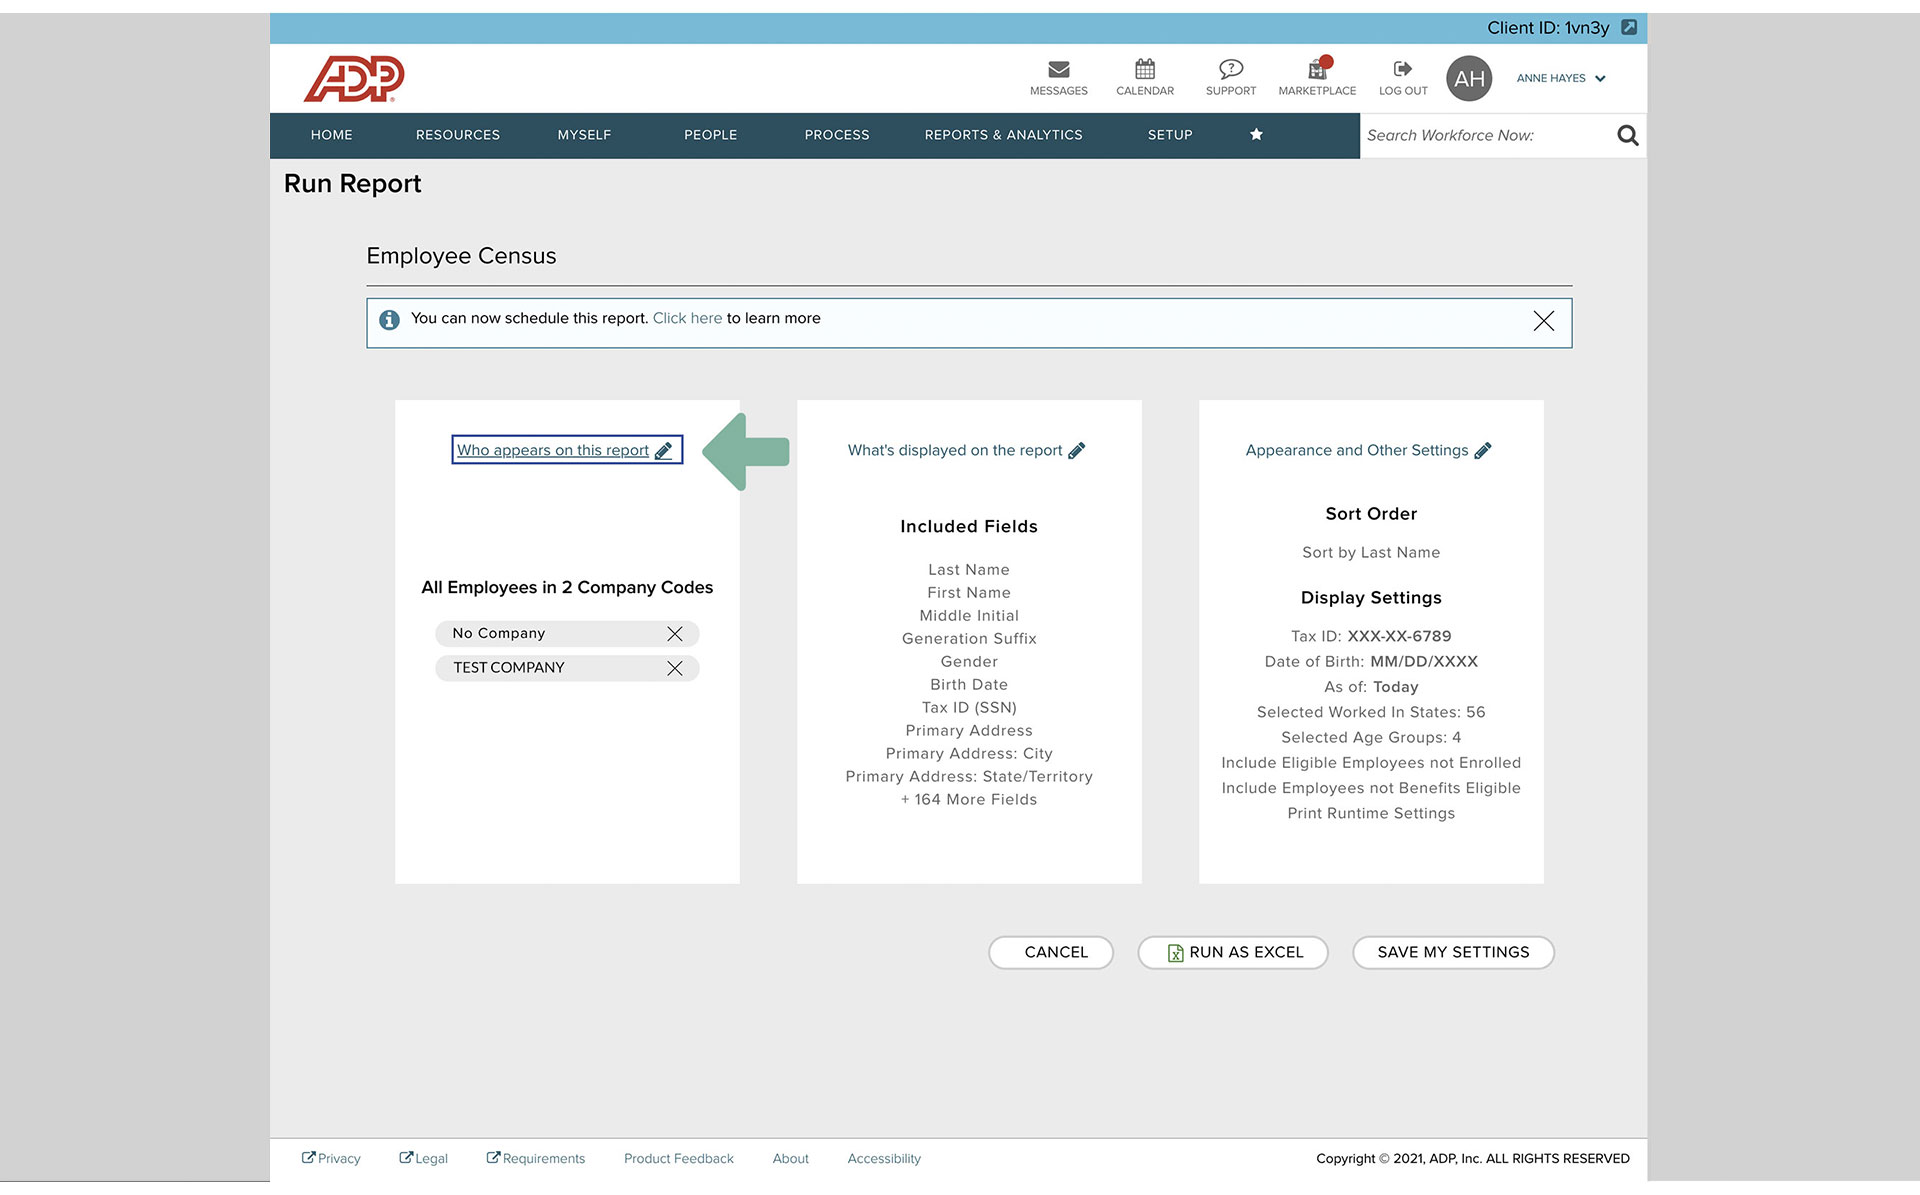Viewport: 1920px width, 1195px height.
Task: Remove the No Company filter chip
Action: click(675, 634)
